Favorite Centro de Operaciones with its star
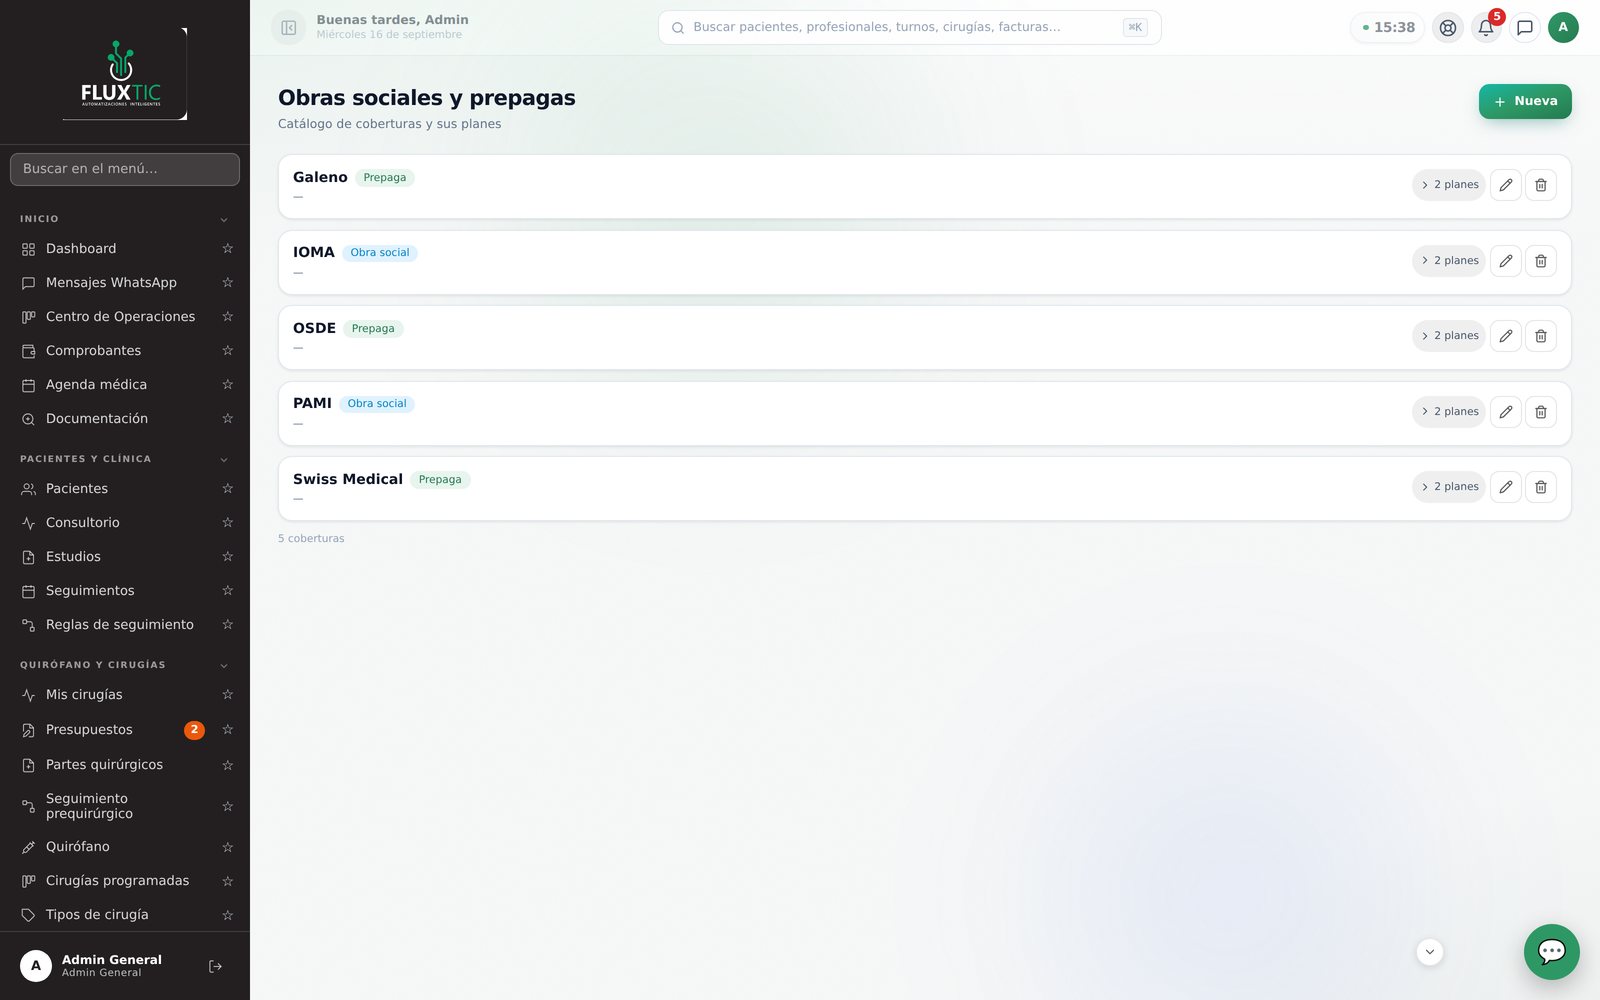Viewport: 1600px width, 1000px height. 227,317
